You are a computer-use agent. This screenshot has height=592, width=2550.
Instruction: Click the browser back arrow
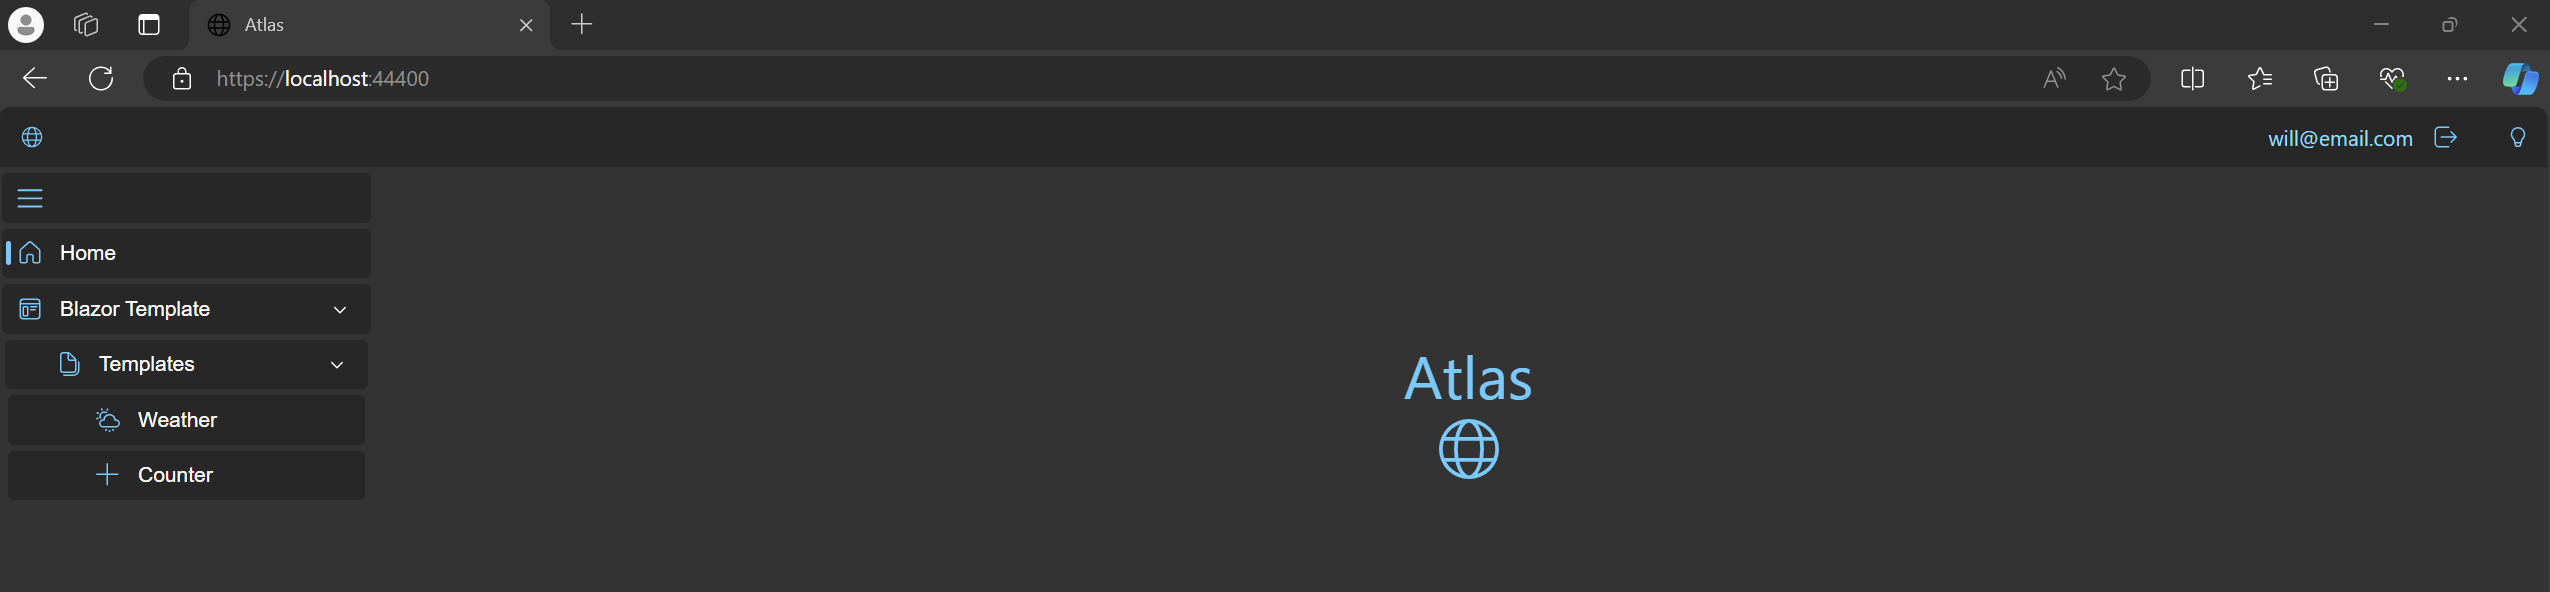click(x=35, y=79)
